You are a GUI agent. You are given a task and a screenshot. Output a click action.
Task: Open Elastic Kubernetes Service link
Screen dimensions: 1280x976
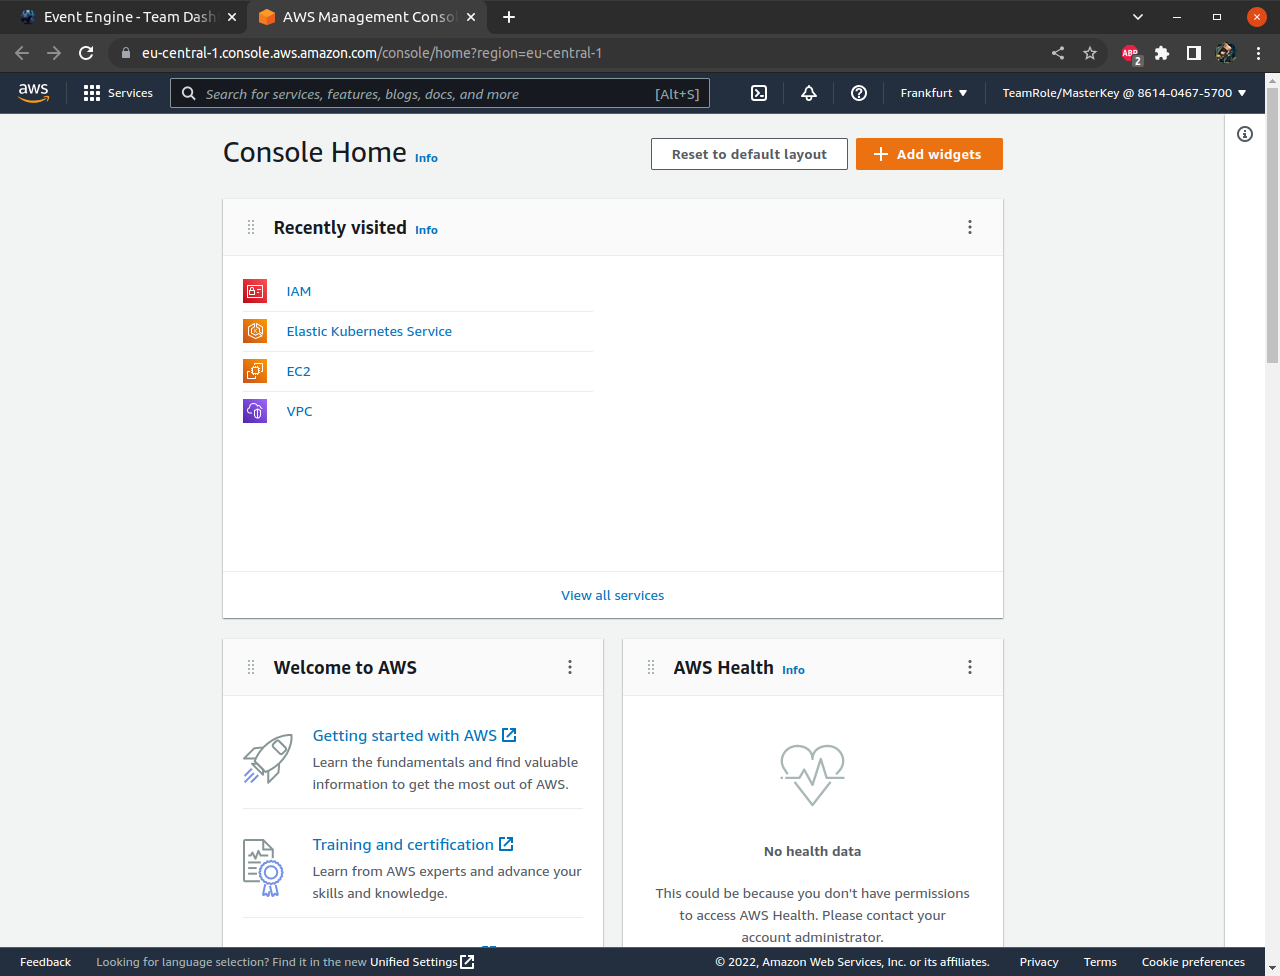click(369, 331)
